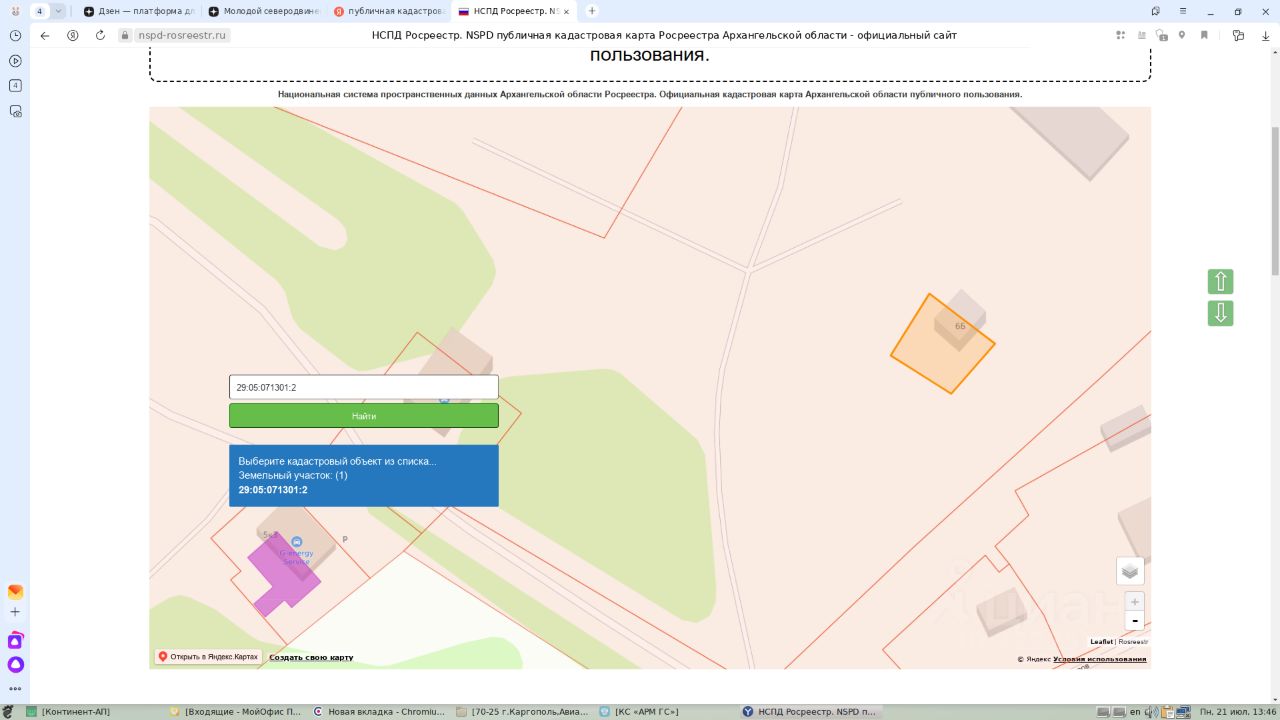
Task: Click the bookmark icon in address bar
Action: coord(1204,35)
